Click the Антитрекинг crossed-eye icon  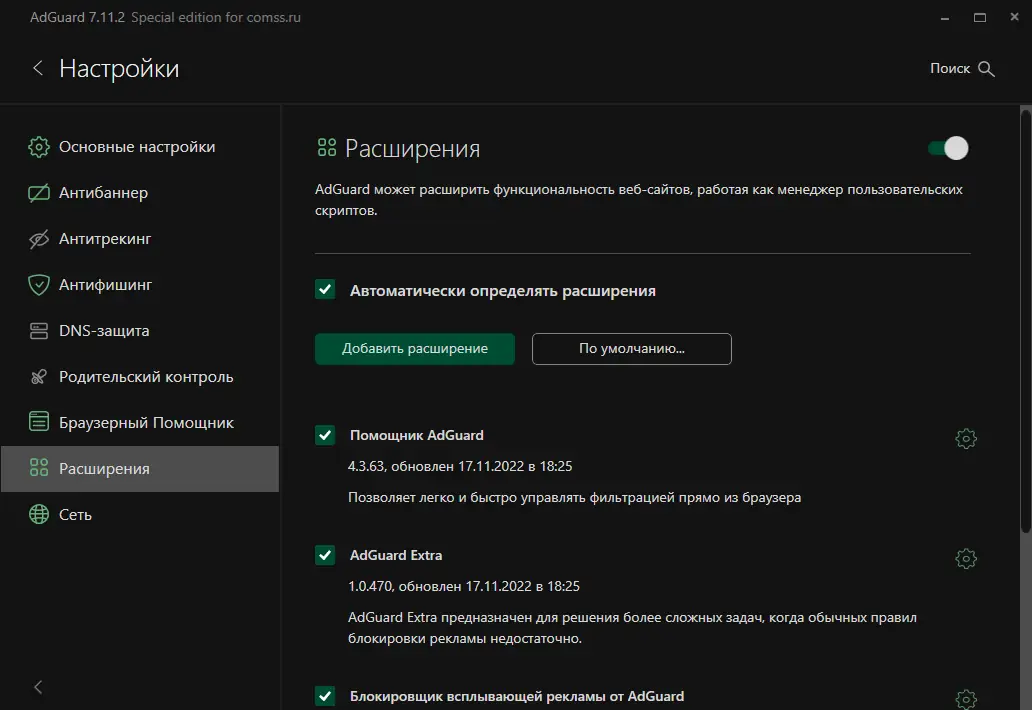click(39, 239)
